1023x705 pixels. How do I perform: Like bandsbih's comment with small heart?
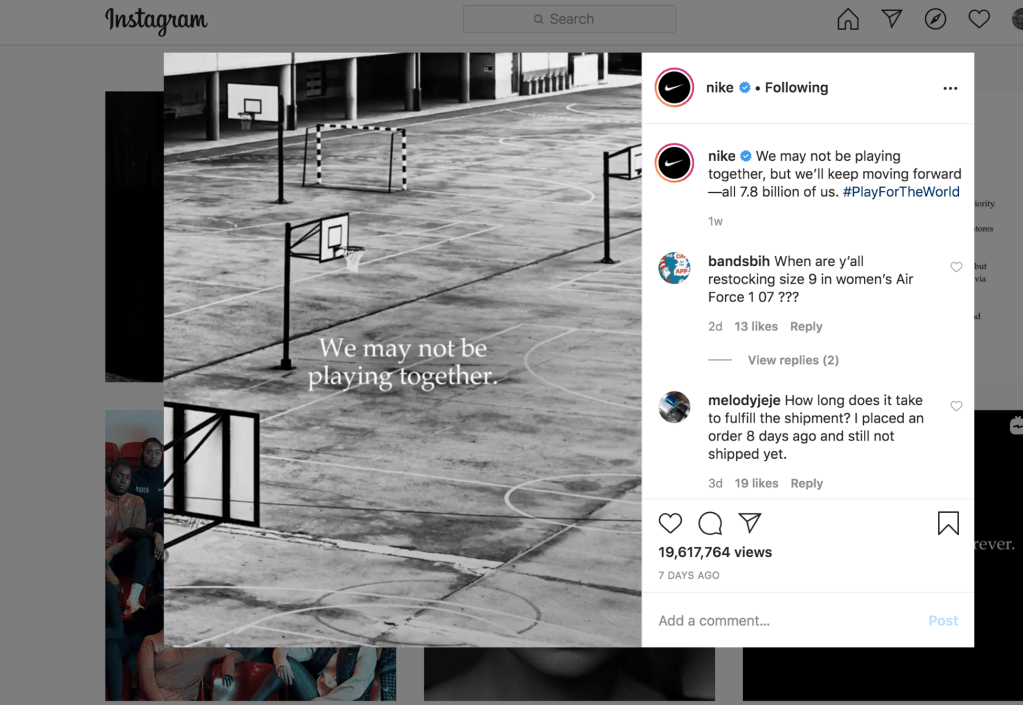(956, 267)
